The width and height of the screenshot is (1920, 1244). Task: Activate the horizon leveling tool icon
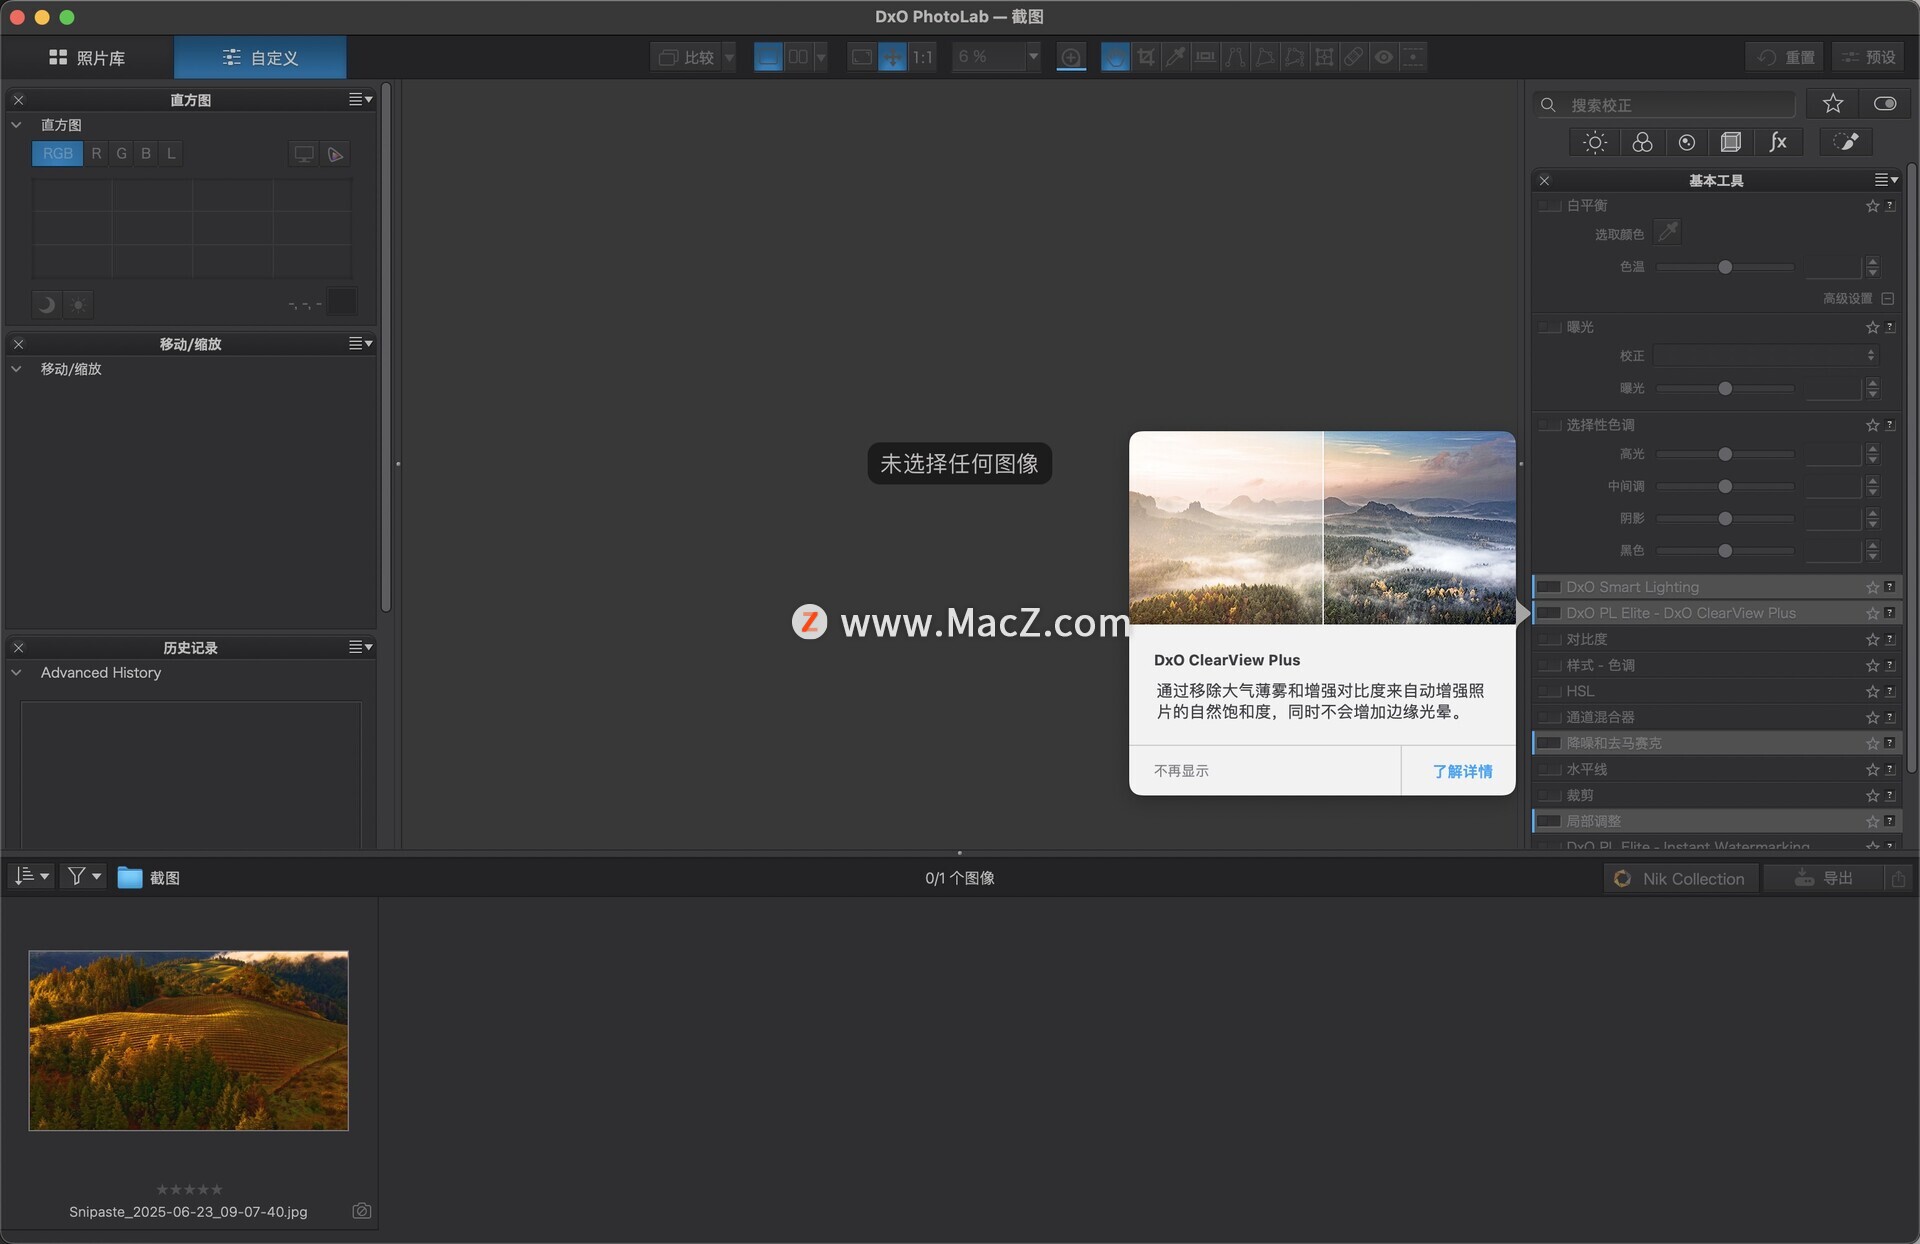tap(1206, 57)
